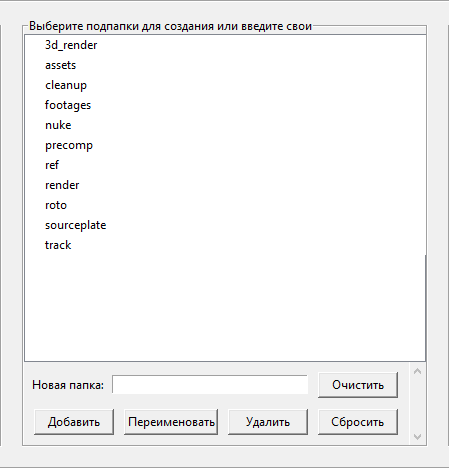Click empty area of subfolder list
The width and height of the screenshot is (449, 468).
225,307
